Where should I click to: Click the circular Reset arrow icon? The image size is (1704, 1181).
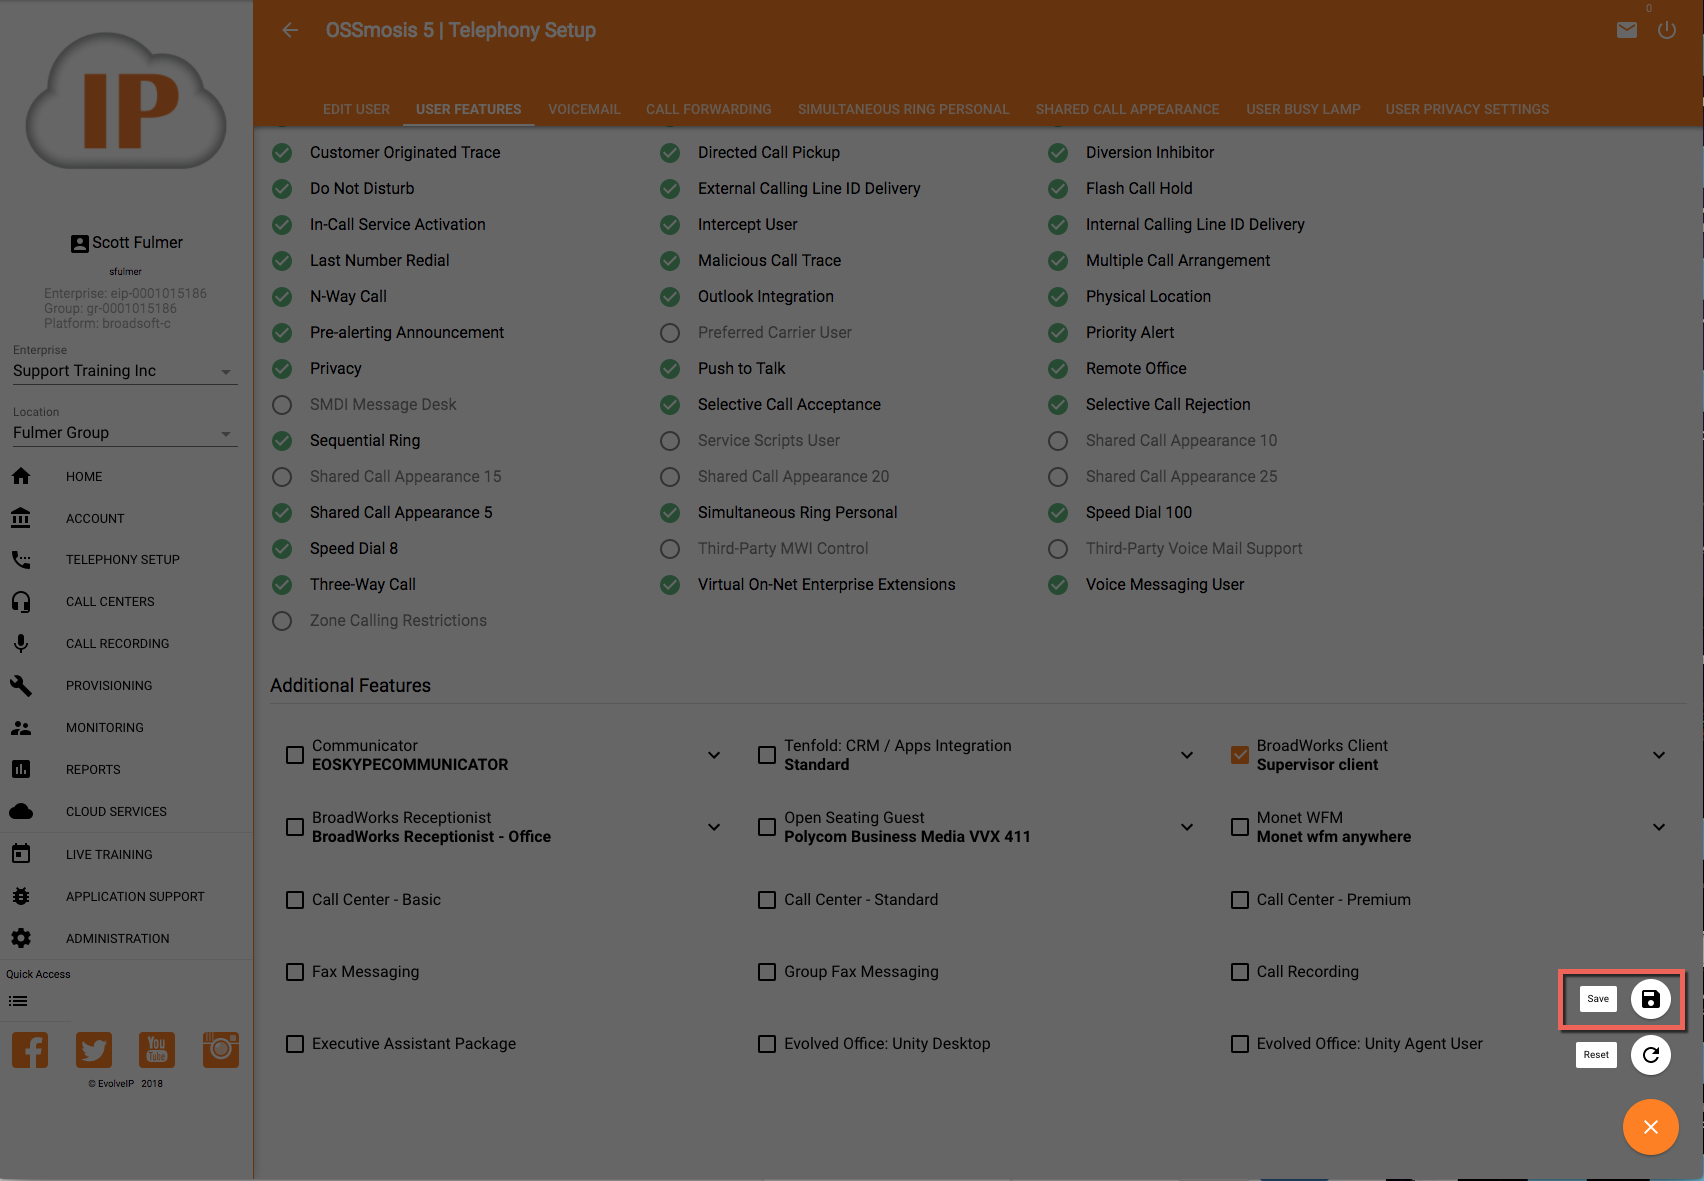tap(1650, 1055)
